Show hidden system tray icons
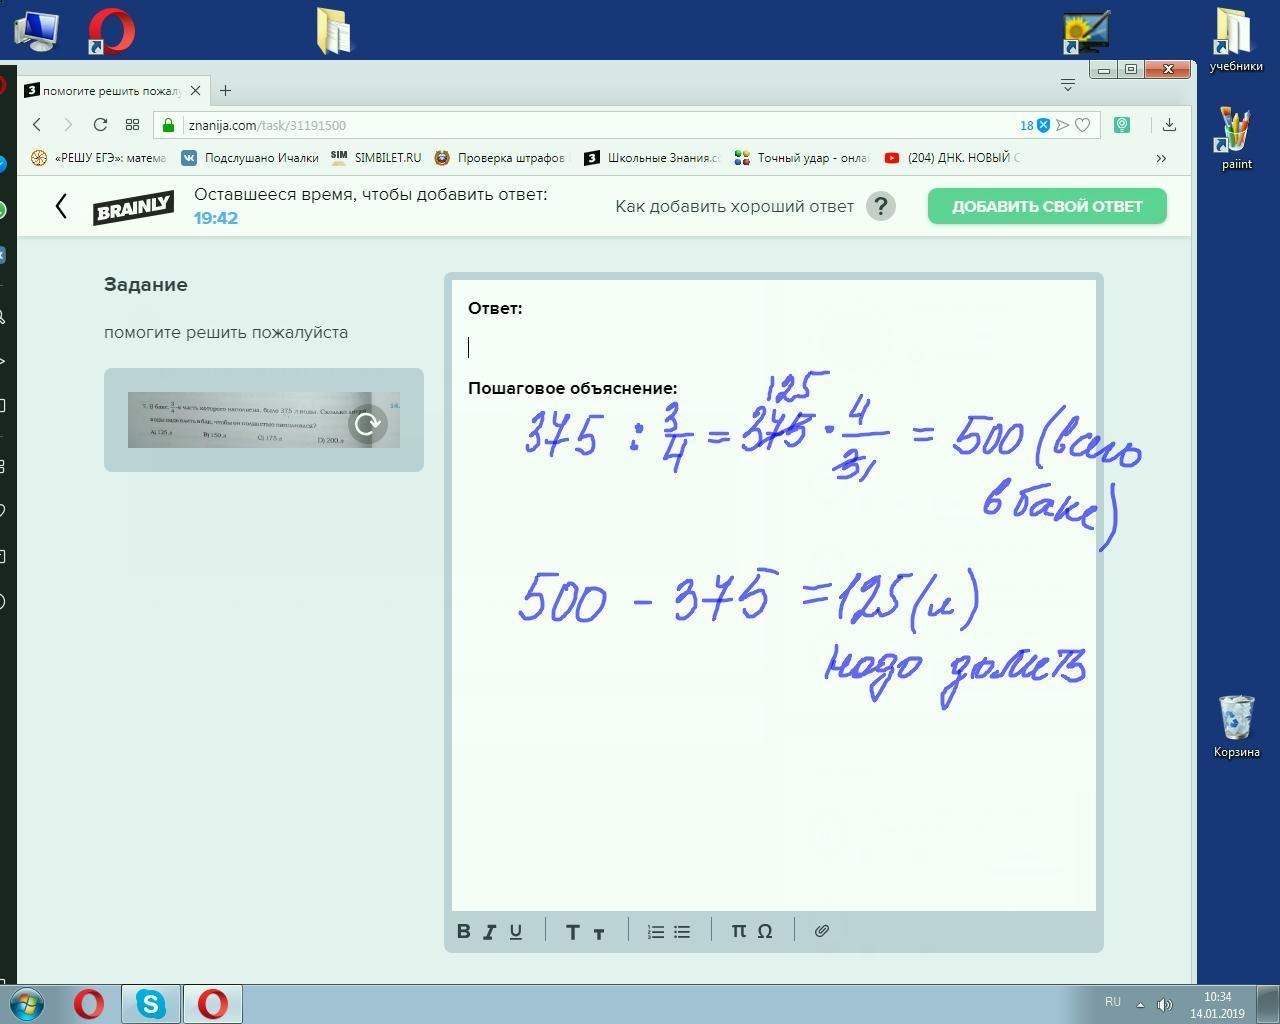 [x=1140, y=1004]
